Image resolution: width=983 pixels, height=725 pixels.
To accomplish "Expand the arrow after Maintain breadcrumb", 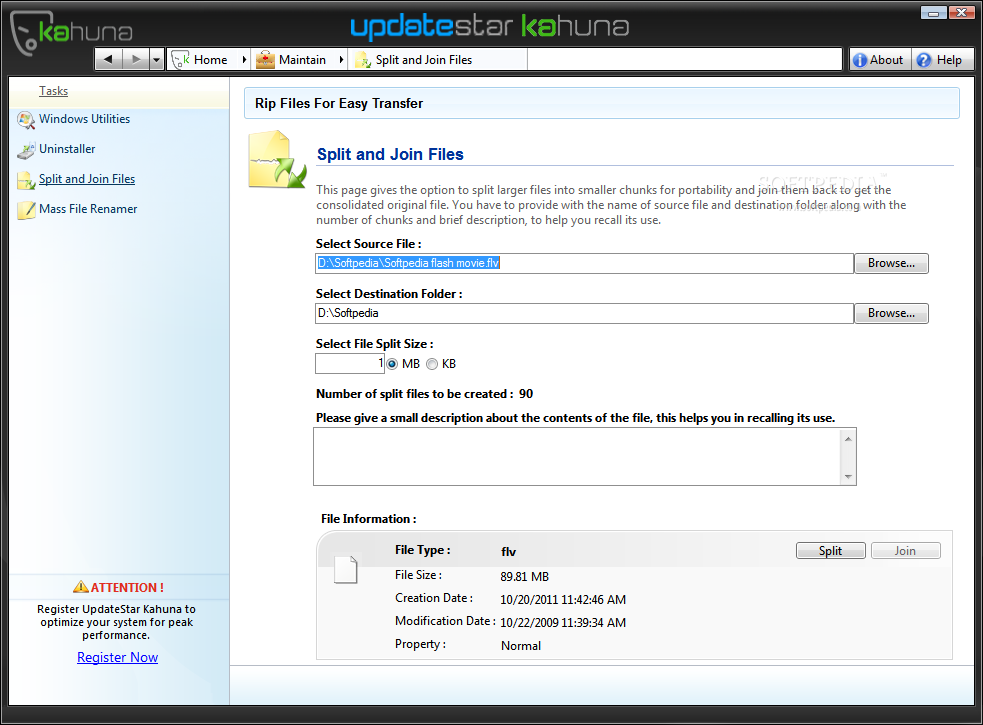I will (x=341, y=60).
